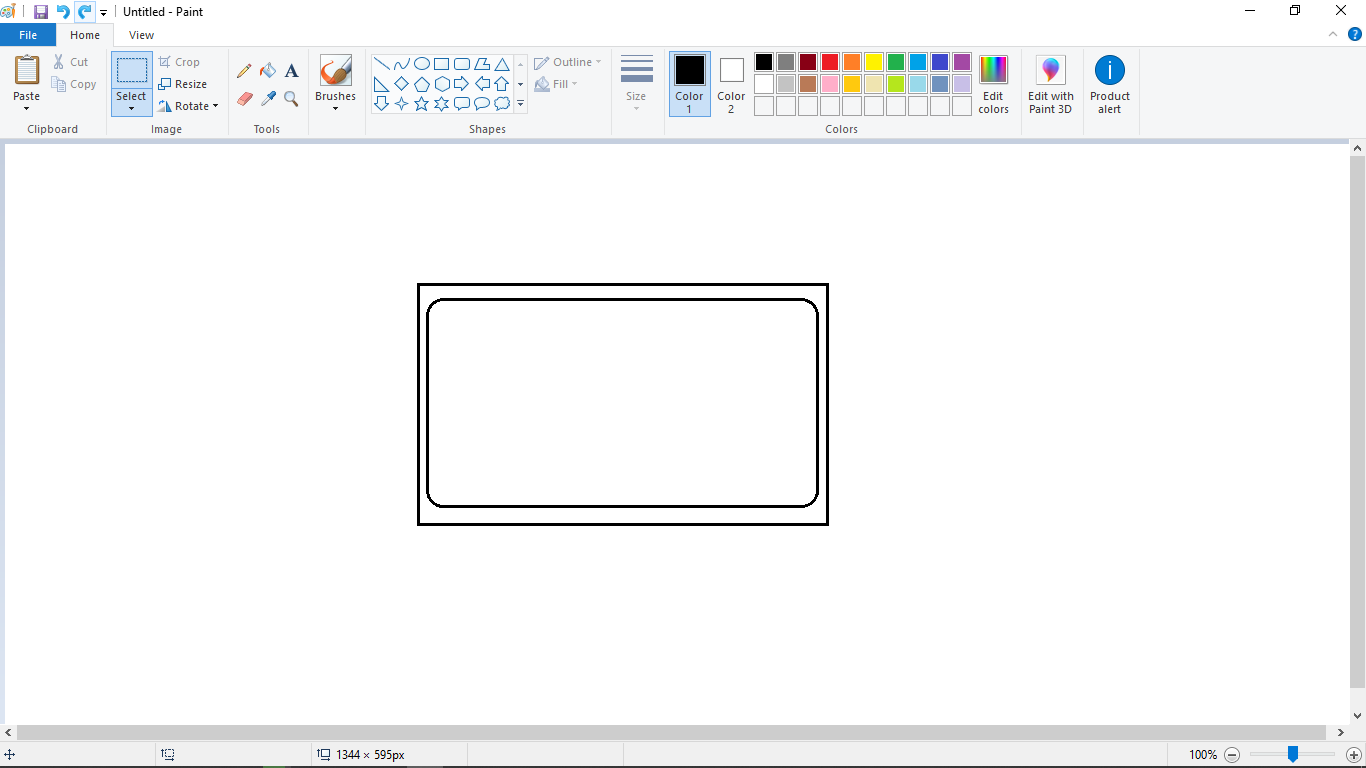Screen dimensions: 1366x768
Task: Crop the image to selection
Action: click(179, 62)
